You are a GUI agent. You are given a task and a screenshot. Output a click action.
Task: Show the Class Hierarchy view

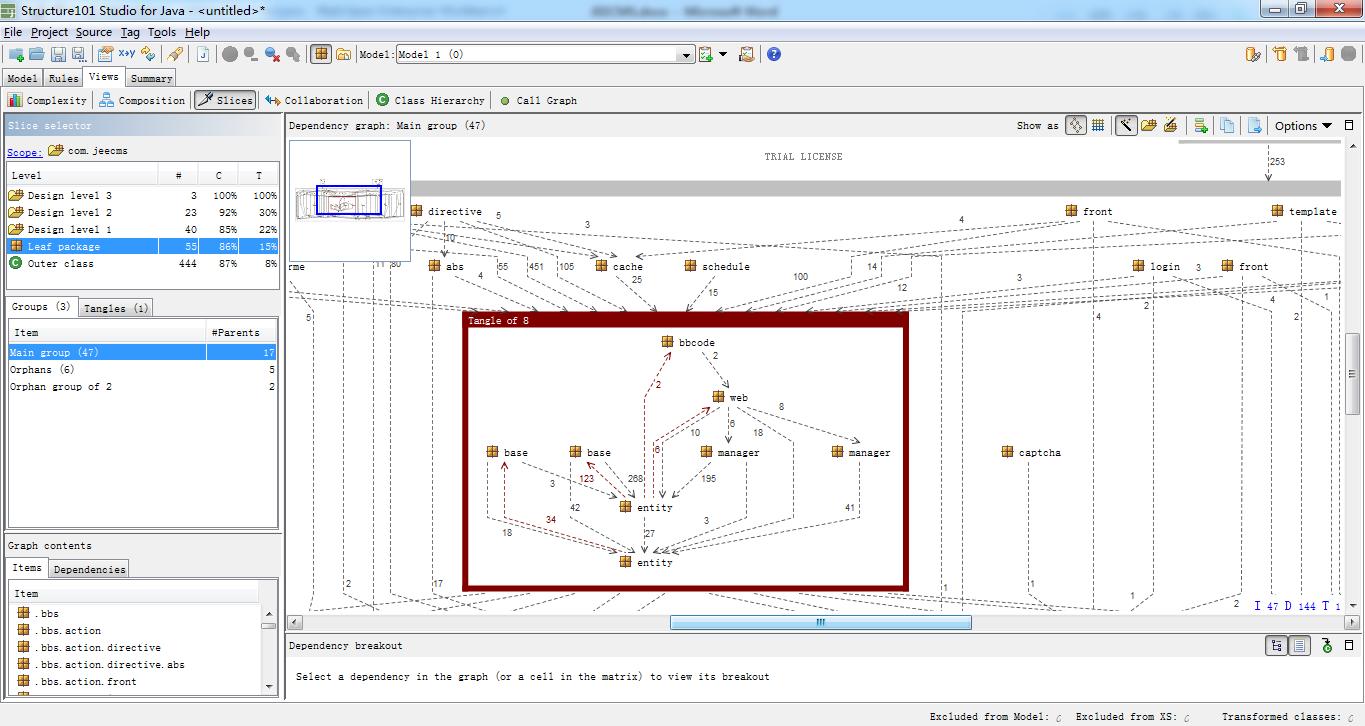[431, 100]
